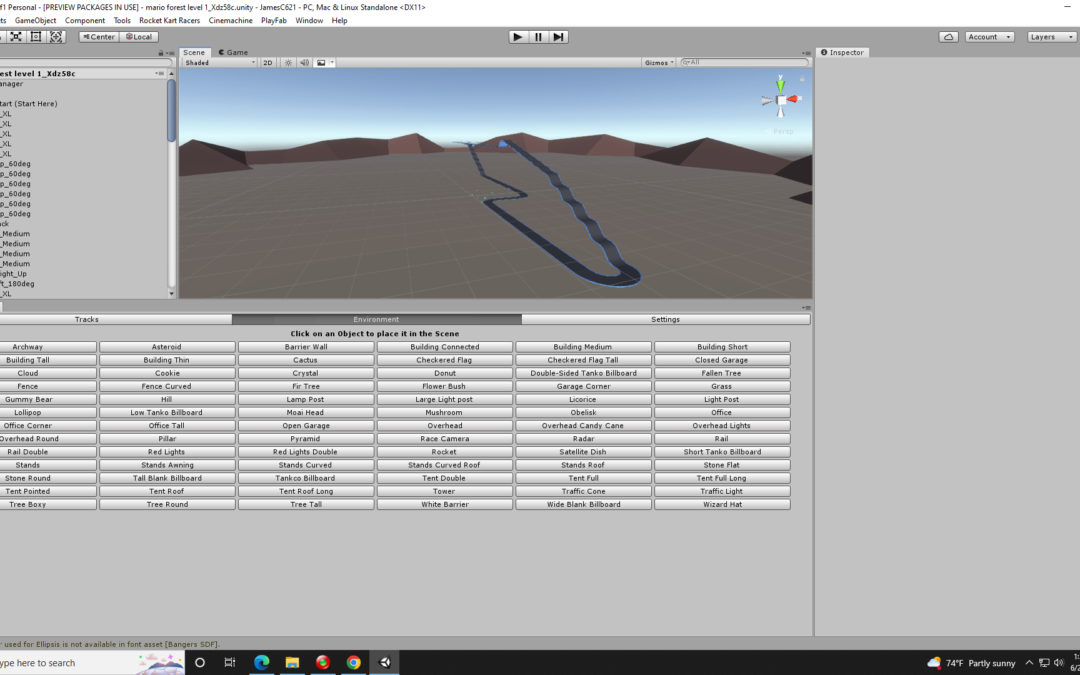Toggle 2D scene view mode
This screenshot has width=1080, height=675.
(268, 63)
